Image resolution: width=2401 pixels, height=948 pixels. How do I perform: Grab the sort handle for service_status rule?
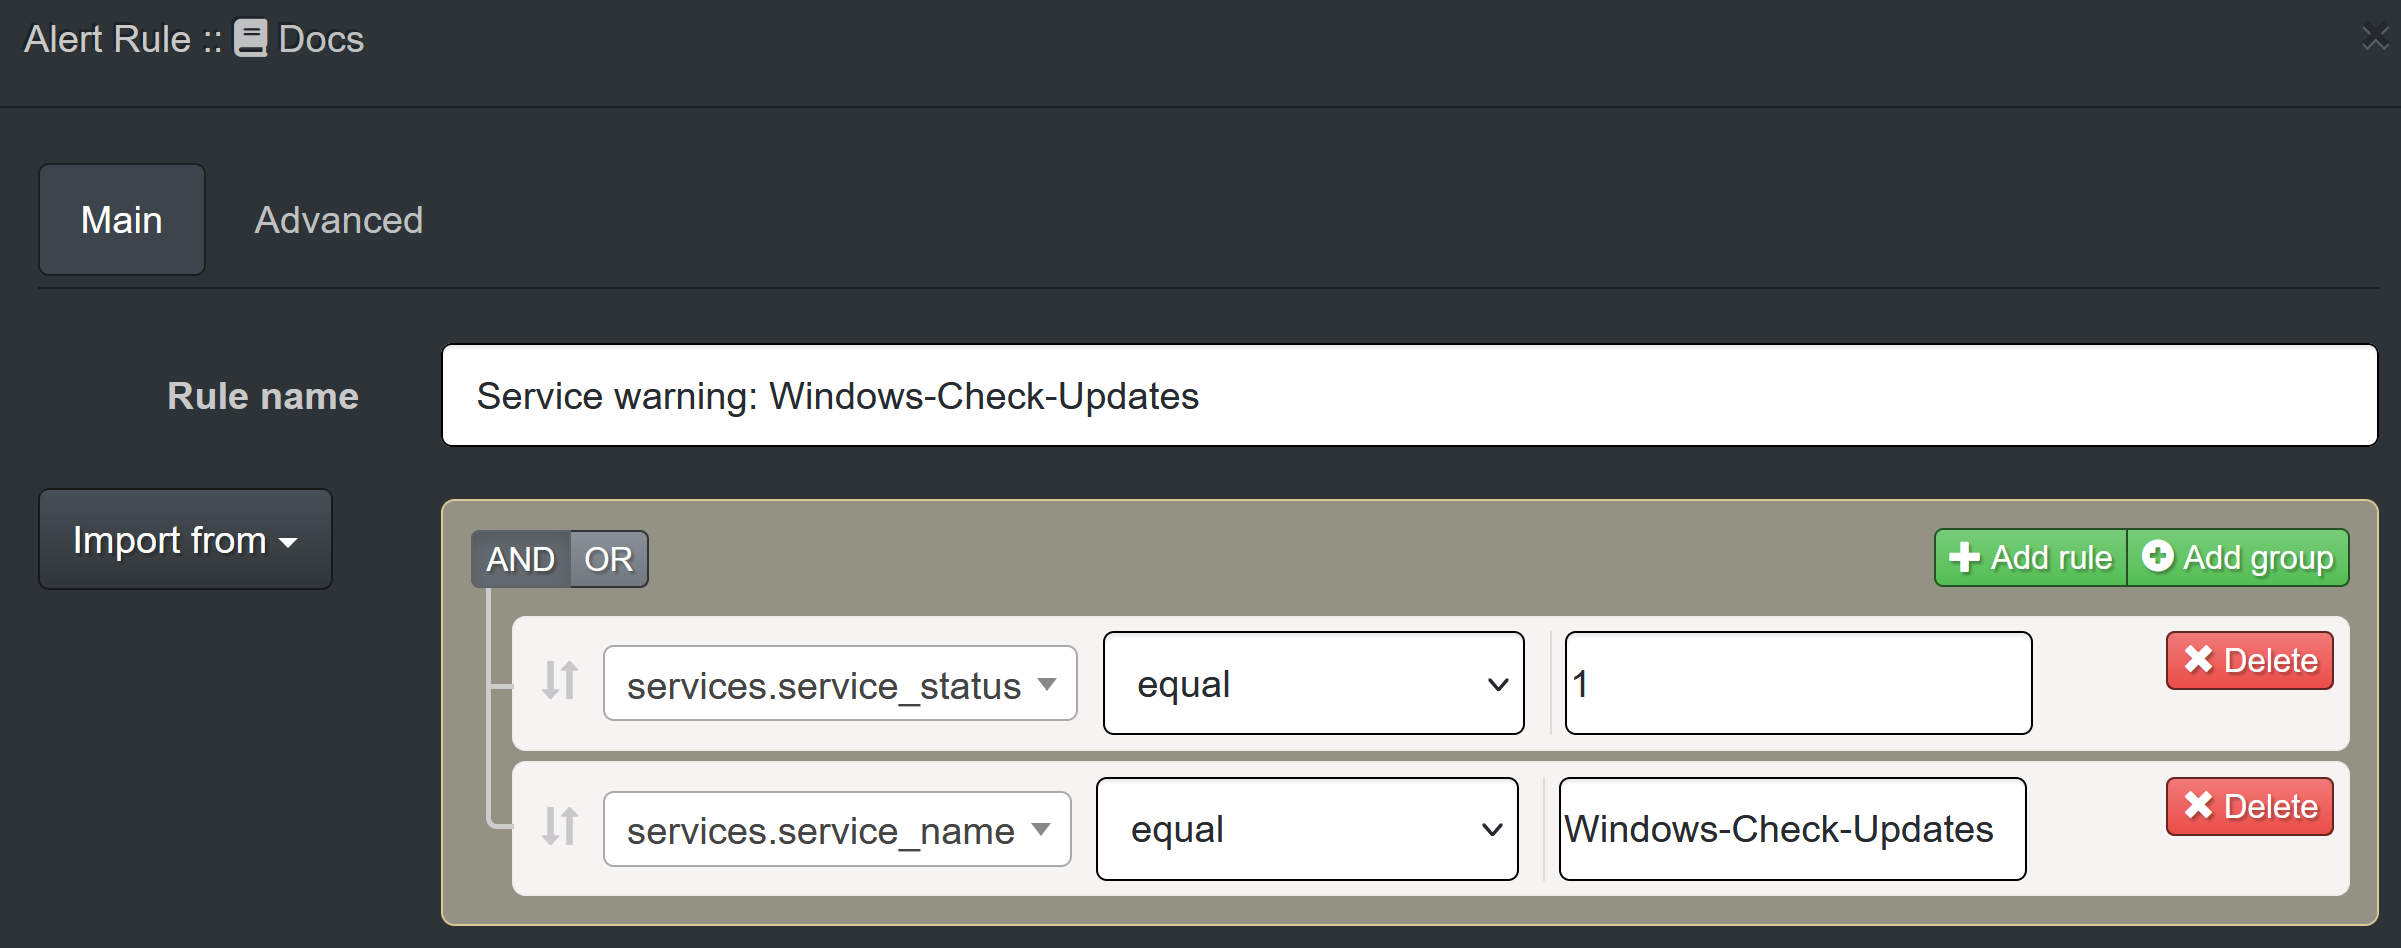[x=560, y=681]
